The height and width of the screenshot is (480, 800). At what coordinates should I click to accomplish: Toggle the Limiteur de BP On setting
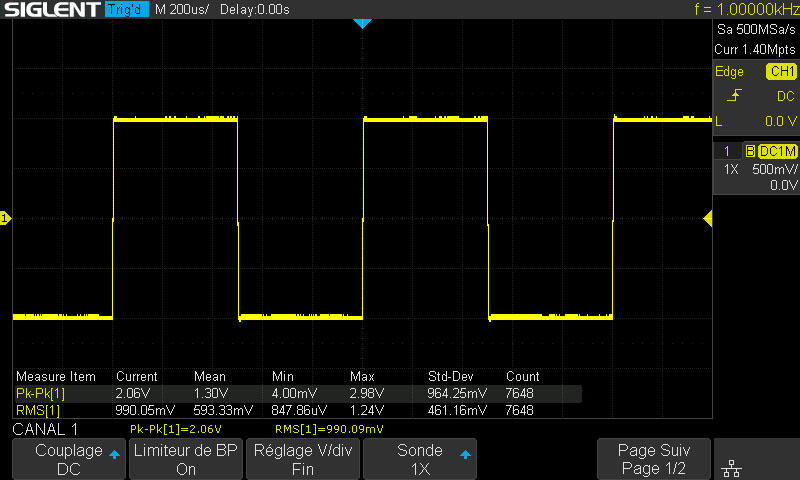[186, 459]
